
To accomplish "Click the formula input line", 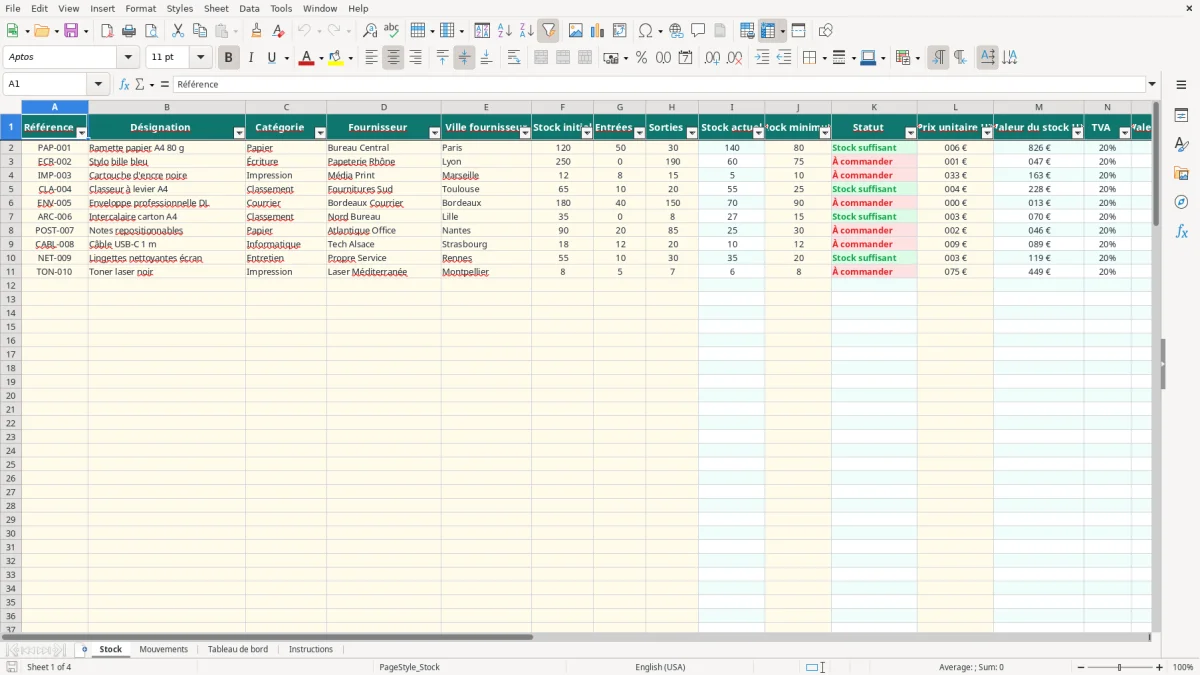I will coord(659,84).
